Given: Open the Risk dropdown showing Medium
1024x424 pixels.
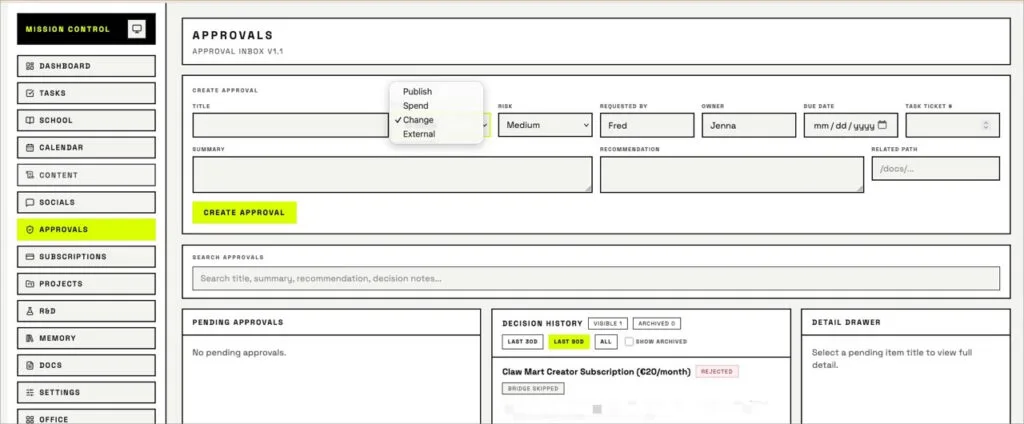Looking at the screenshot, I should (545, 125).
